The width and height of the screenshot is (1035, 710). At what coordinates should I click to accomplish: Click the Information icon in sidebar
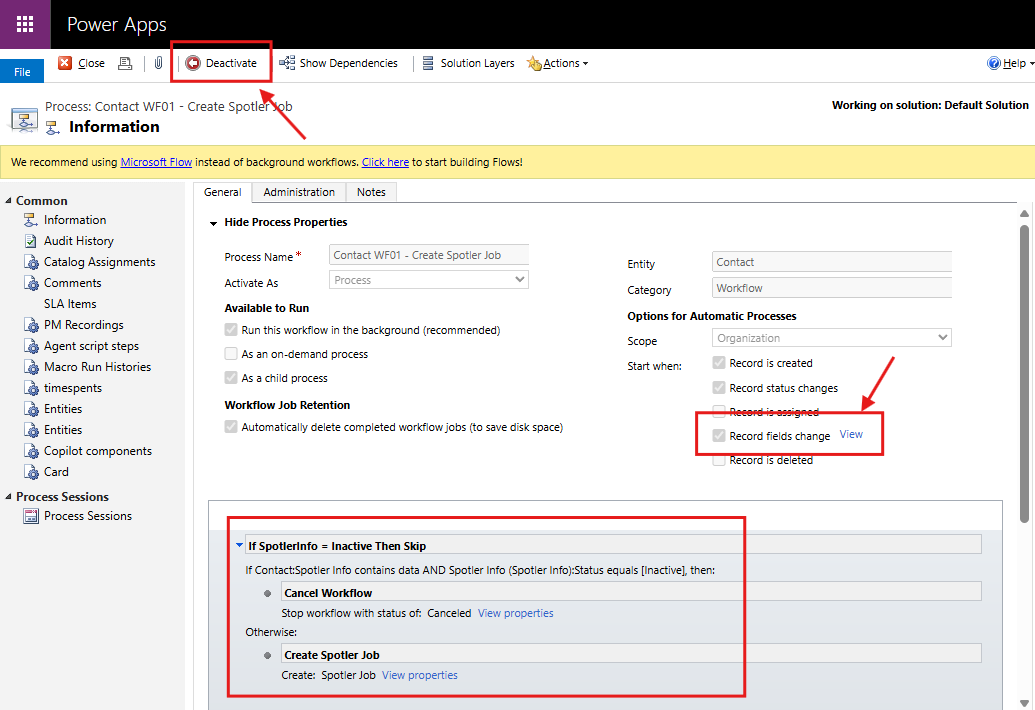(30, 220)
